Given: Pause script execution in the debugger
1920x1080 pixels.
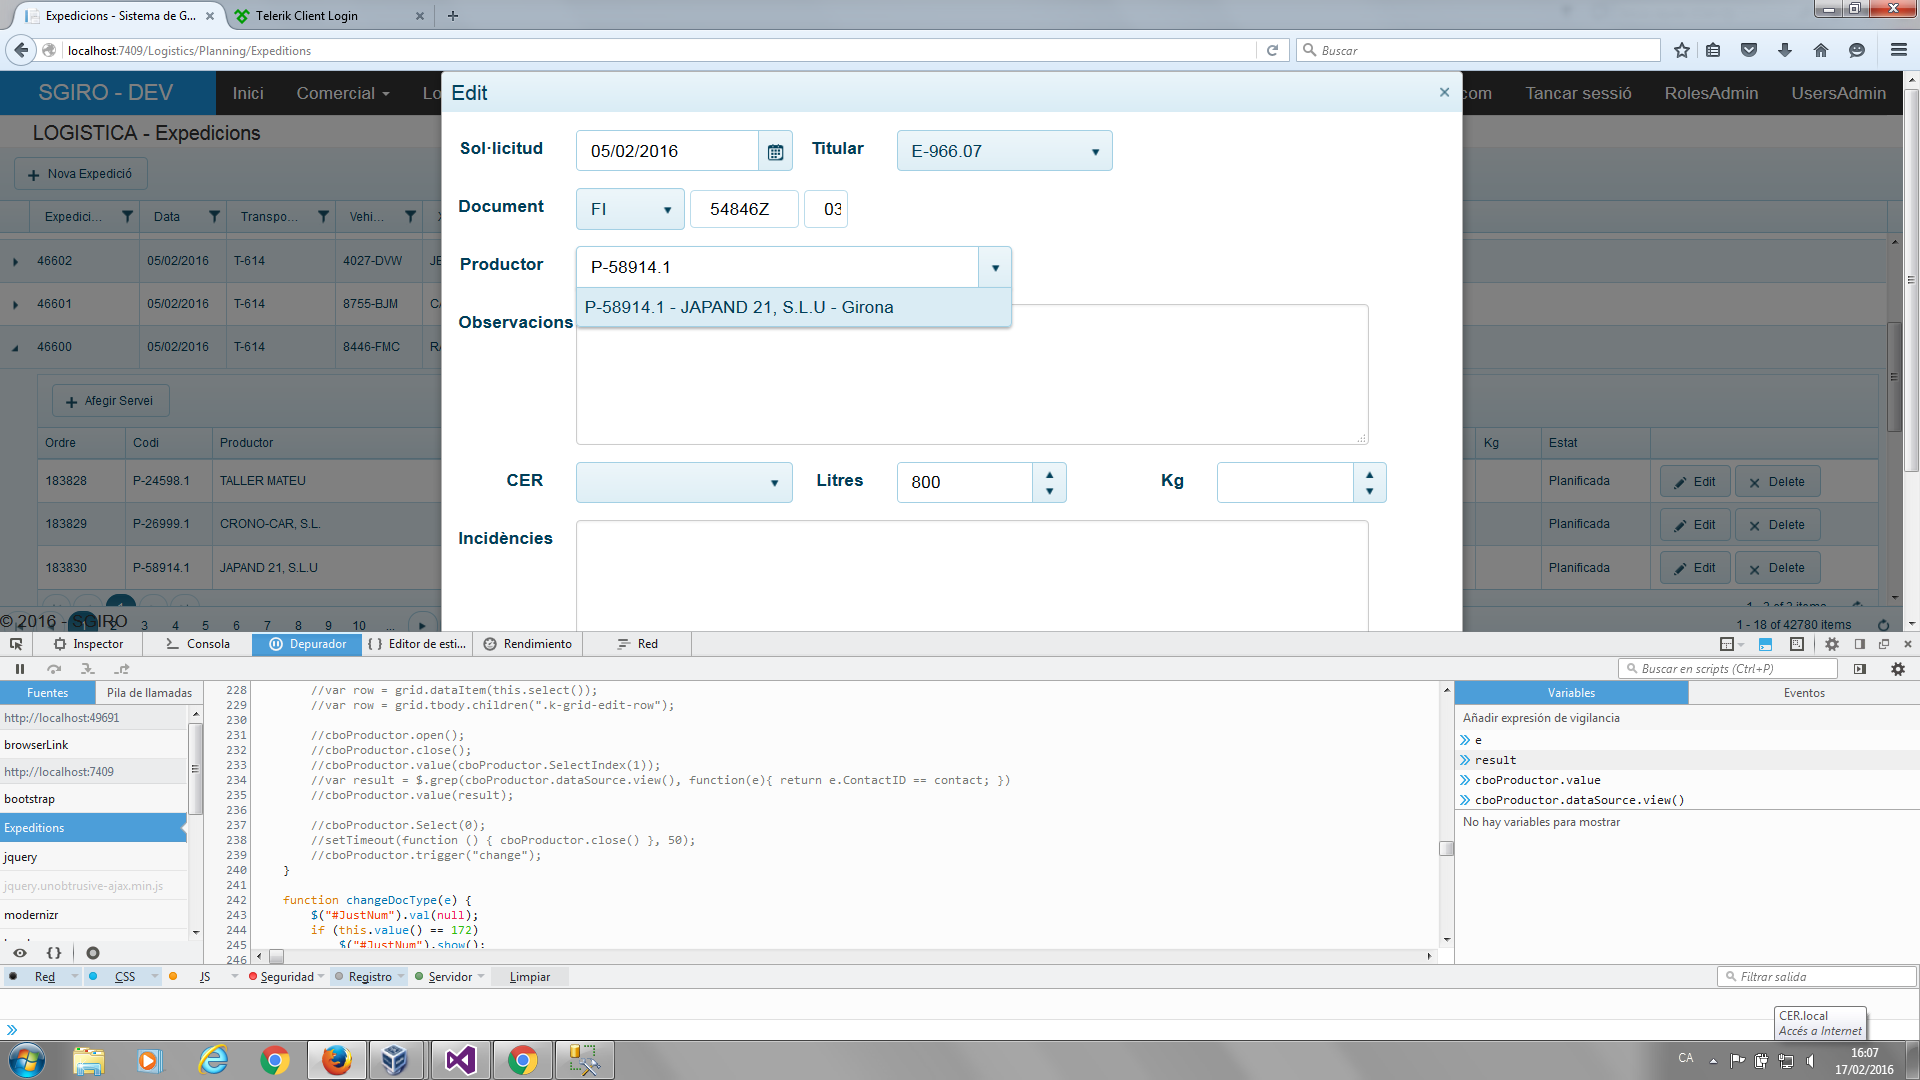Looking at the screenshot, I should pos(19,669).
